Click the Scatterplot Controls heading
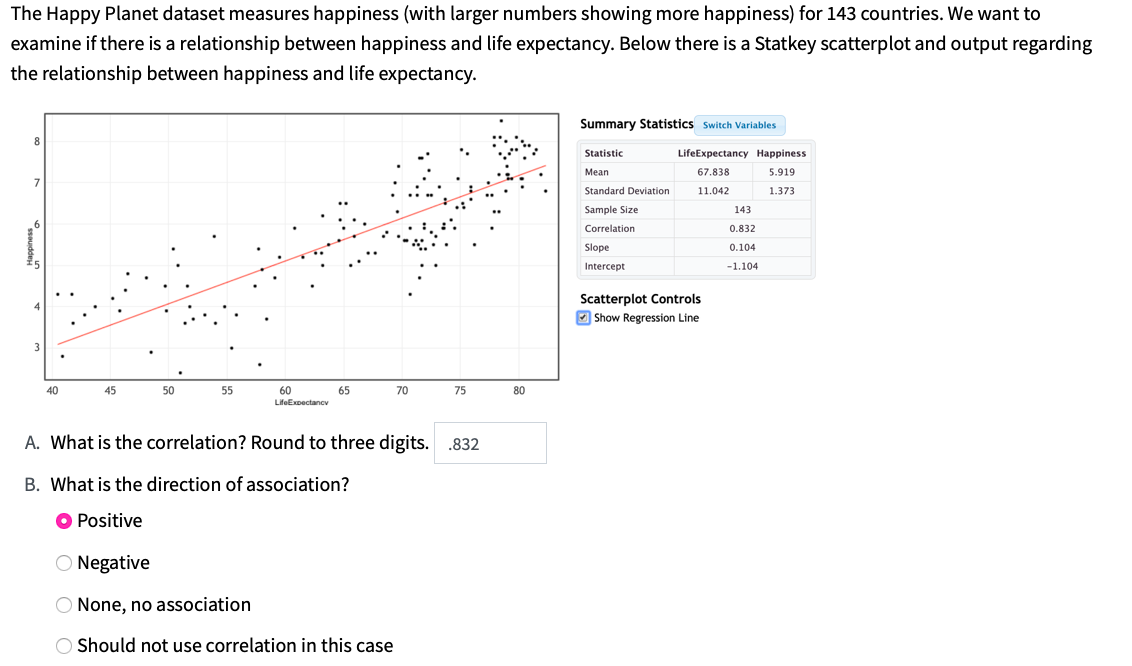Image resolution: width=1132 pixels, height=666 pixels. [x=640, y=298]
